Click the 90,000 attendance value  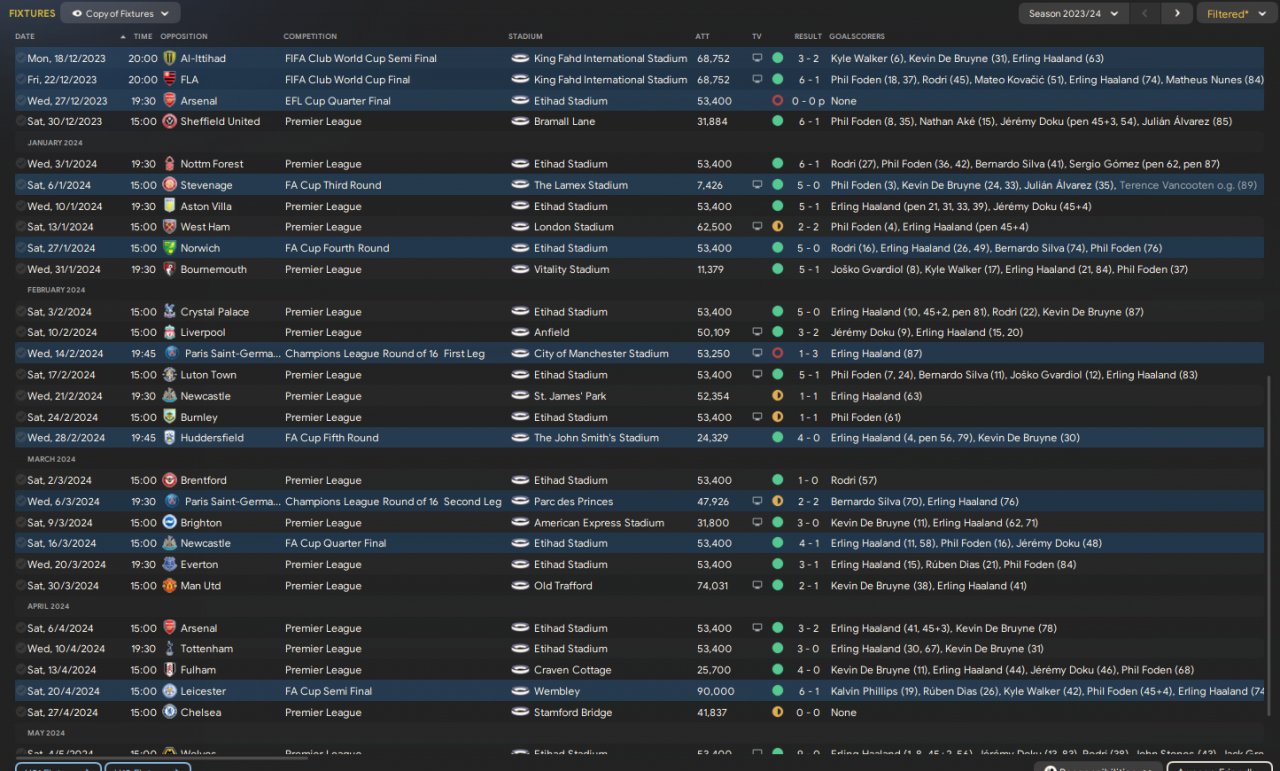(716, 691)
